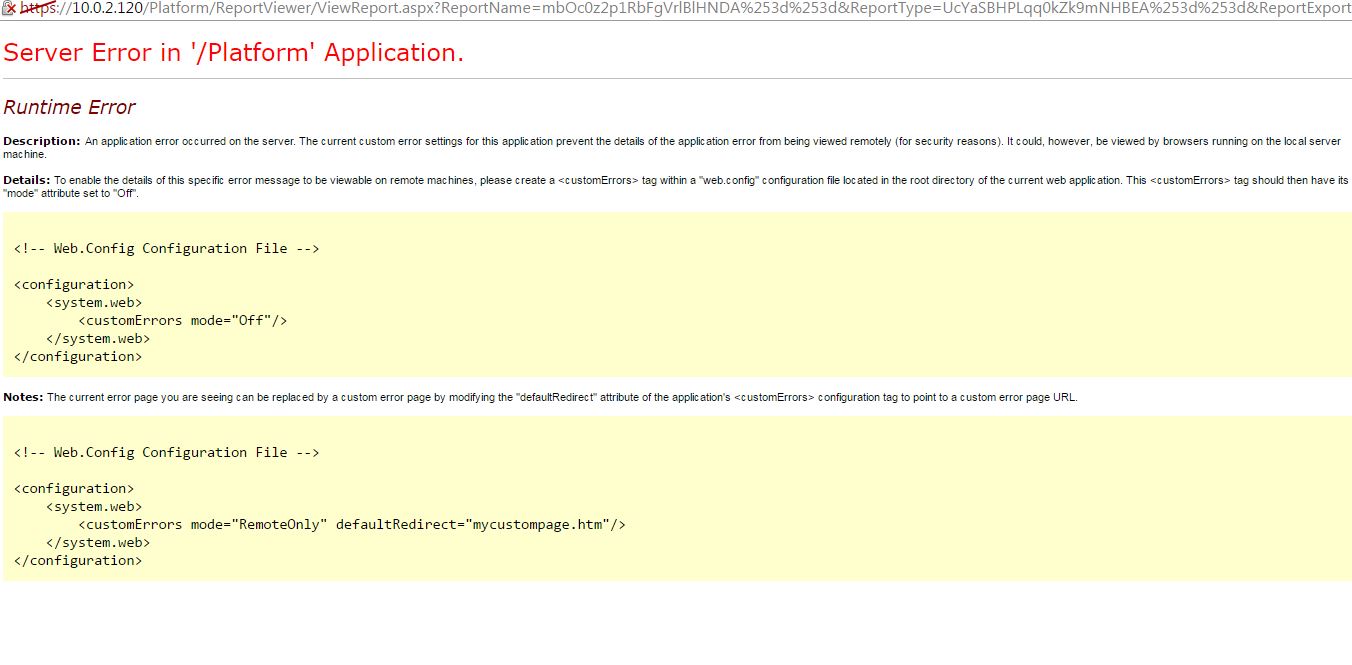Click the Runtime Error subheading
Image resolution: width=1352 pixels, height=665 pixels.
point(69,107)
